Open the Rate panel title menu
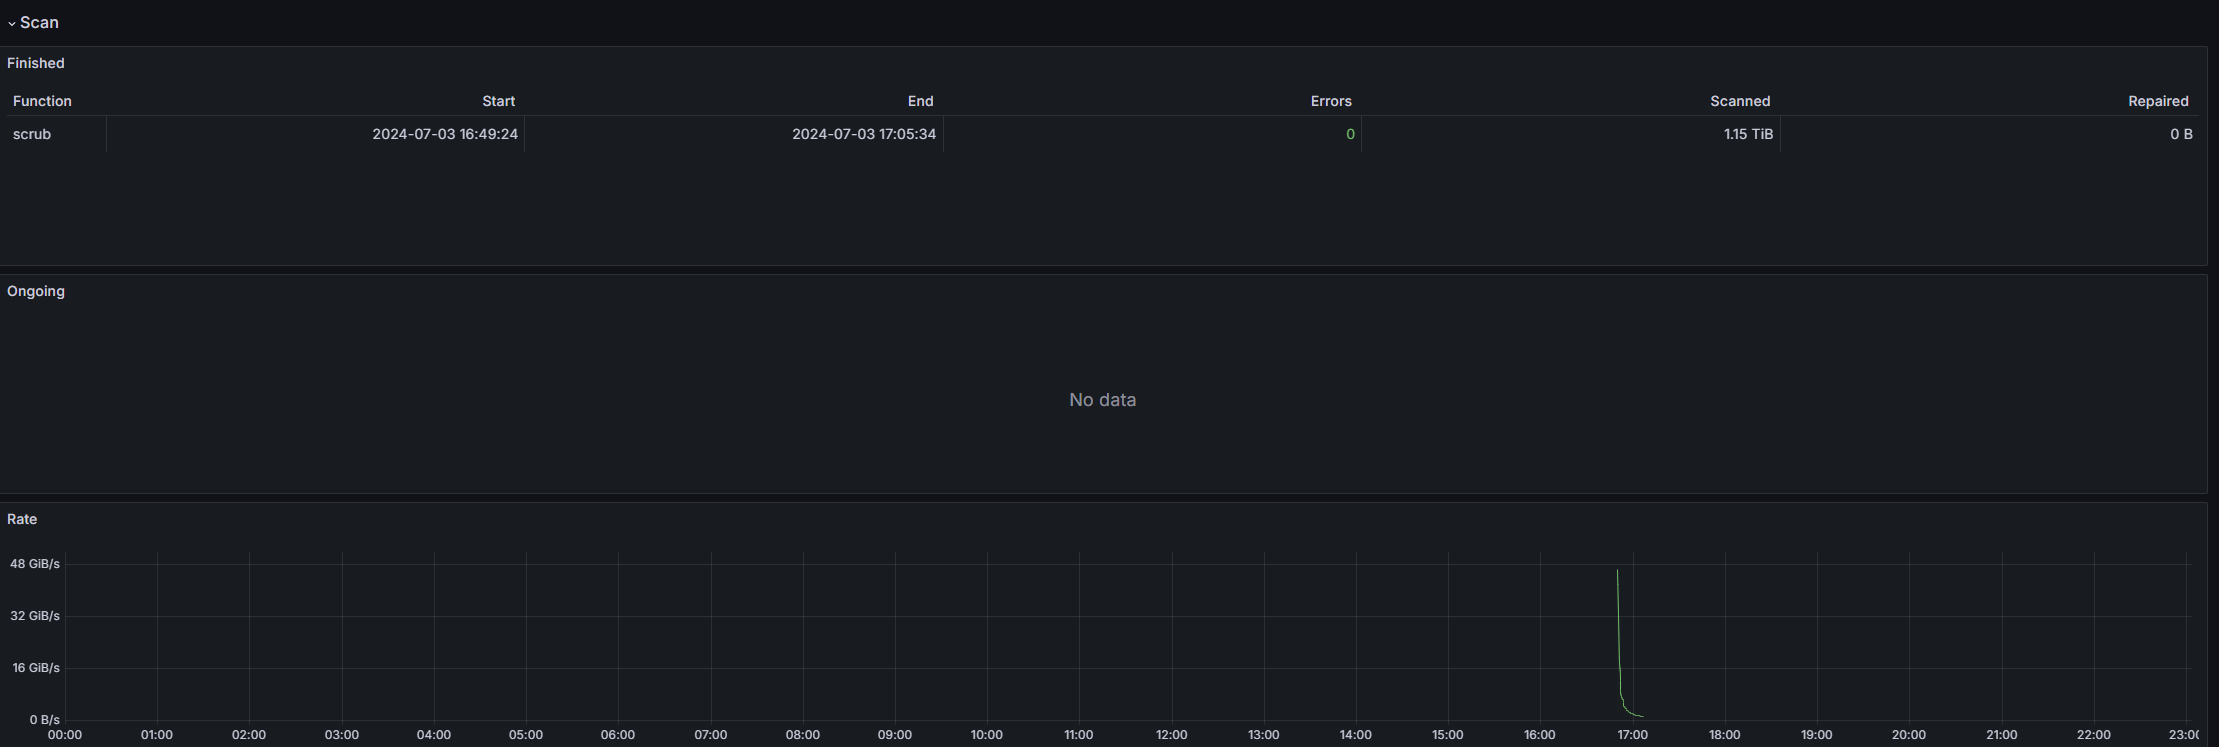Screen dimensions: 2219x747 (22, 519)
